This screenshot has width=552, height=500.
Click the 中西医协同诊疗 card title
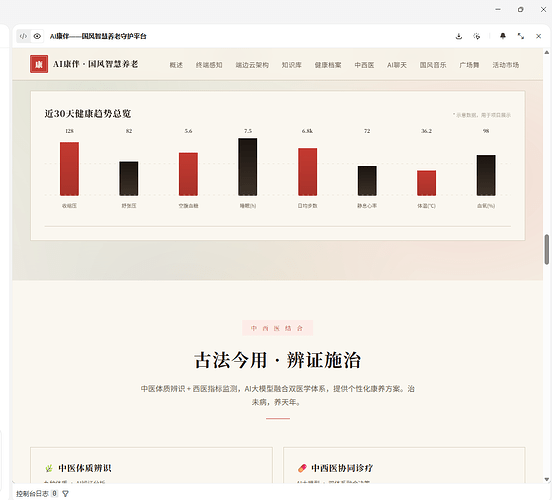[342, 468]
